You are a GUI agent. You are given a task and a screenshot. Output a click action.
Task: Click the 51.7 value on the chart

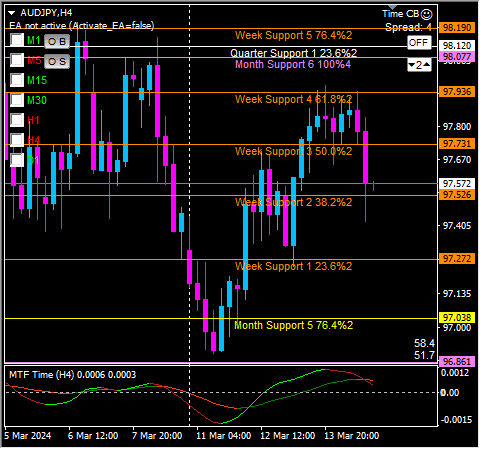click(x=424, y=355)
